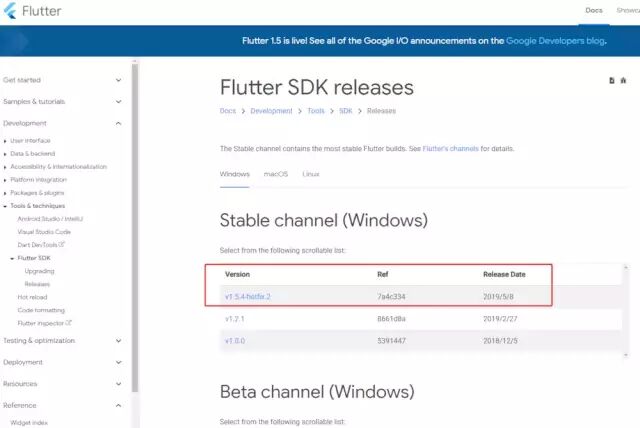
Task: Click the report issue icon beside title
Action: click(623, 80)
